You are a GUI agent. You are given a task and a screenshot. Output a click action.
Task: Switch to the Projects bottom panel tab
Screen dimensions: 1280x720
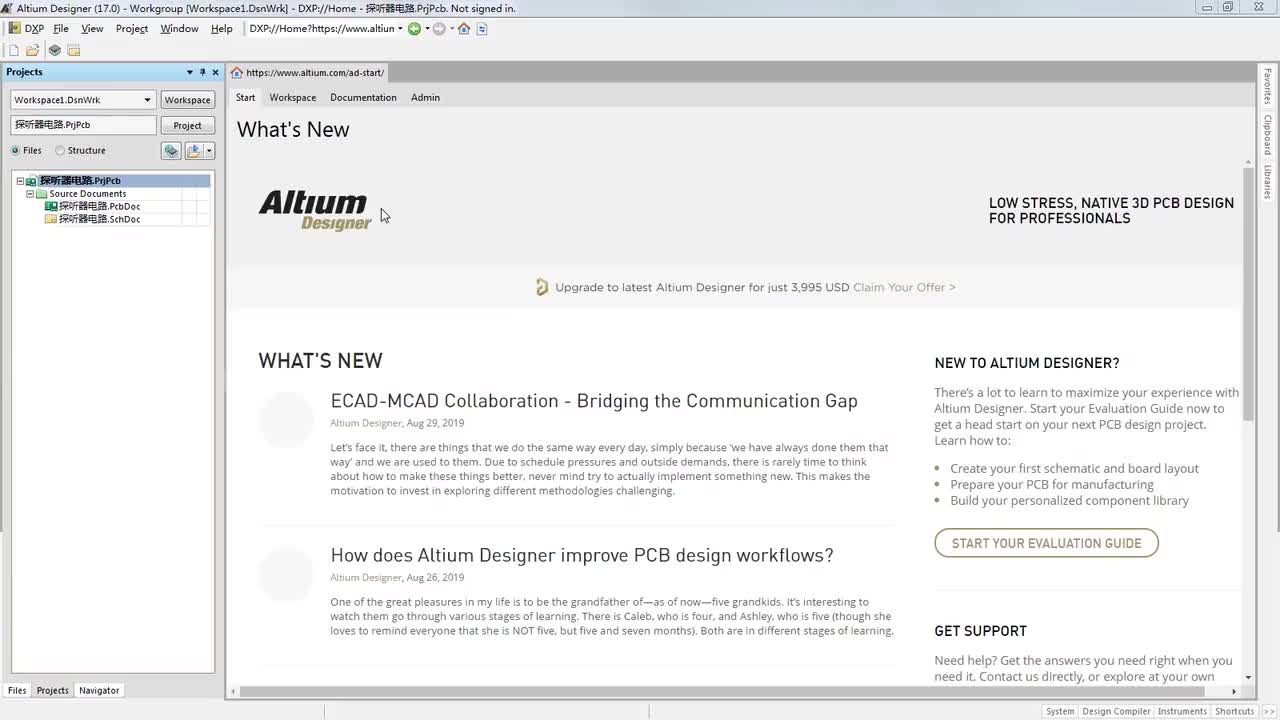pos(53,690)
